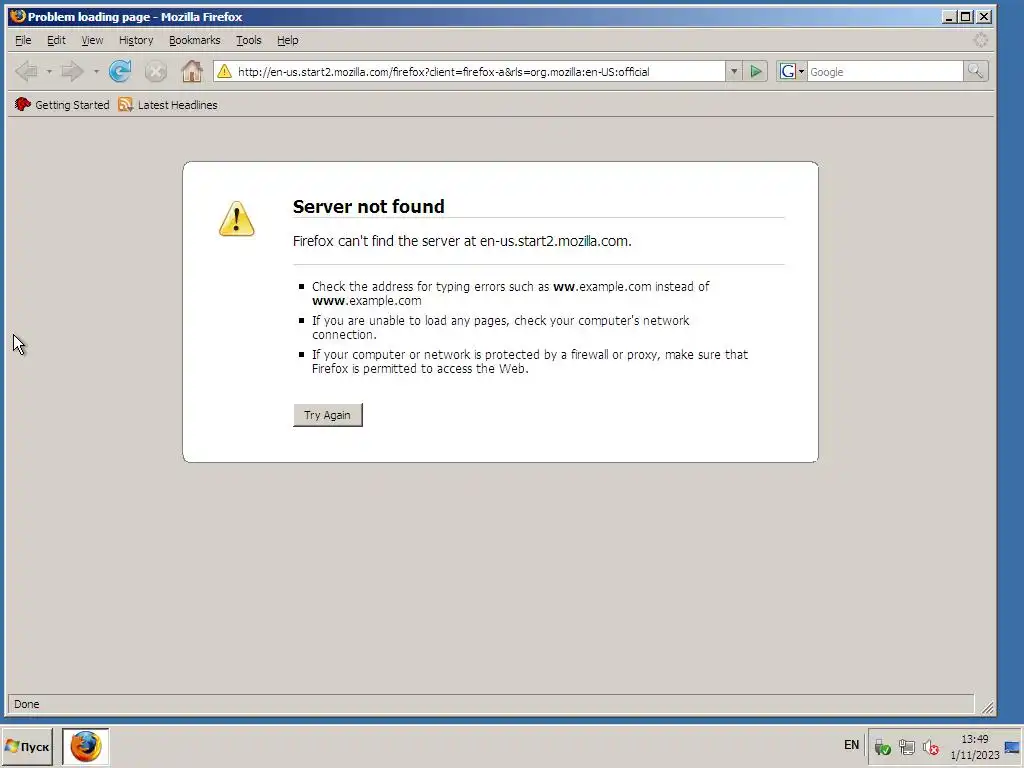Click the 'Firefox can't find the server' message

click(462, 241)
